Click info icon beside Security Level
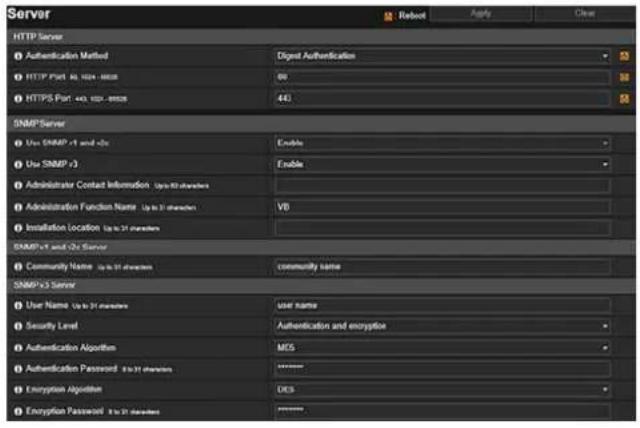Viewport: 640px width, 428px height. click(x=18, y=326)
